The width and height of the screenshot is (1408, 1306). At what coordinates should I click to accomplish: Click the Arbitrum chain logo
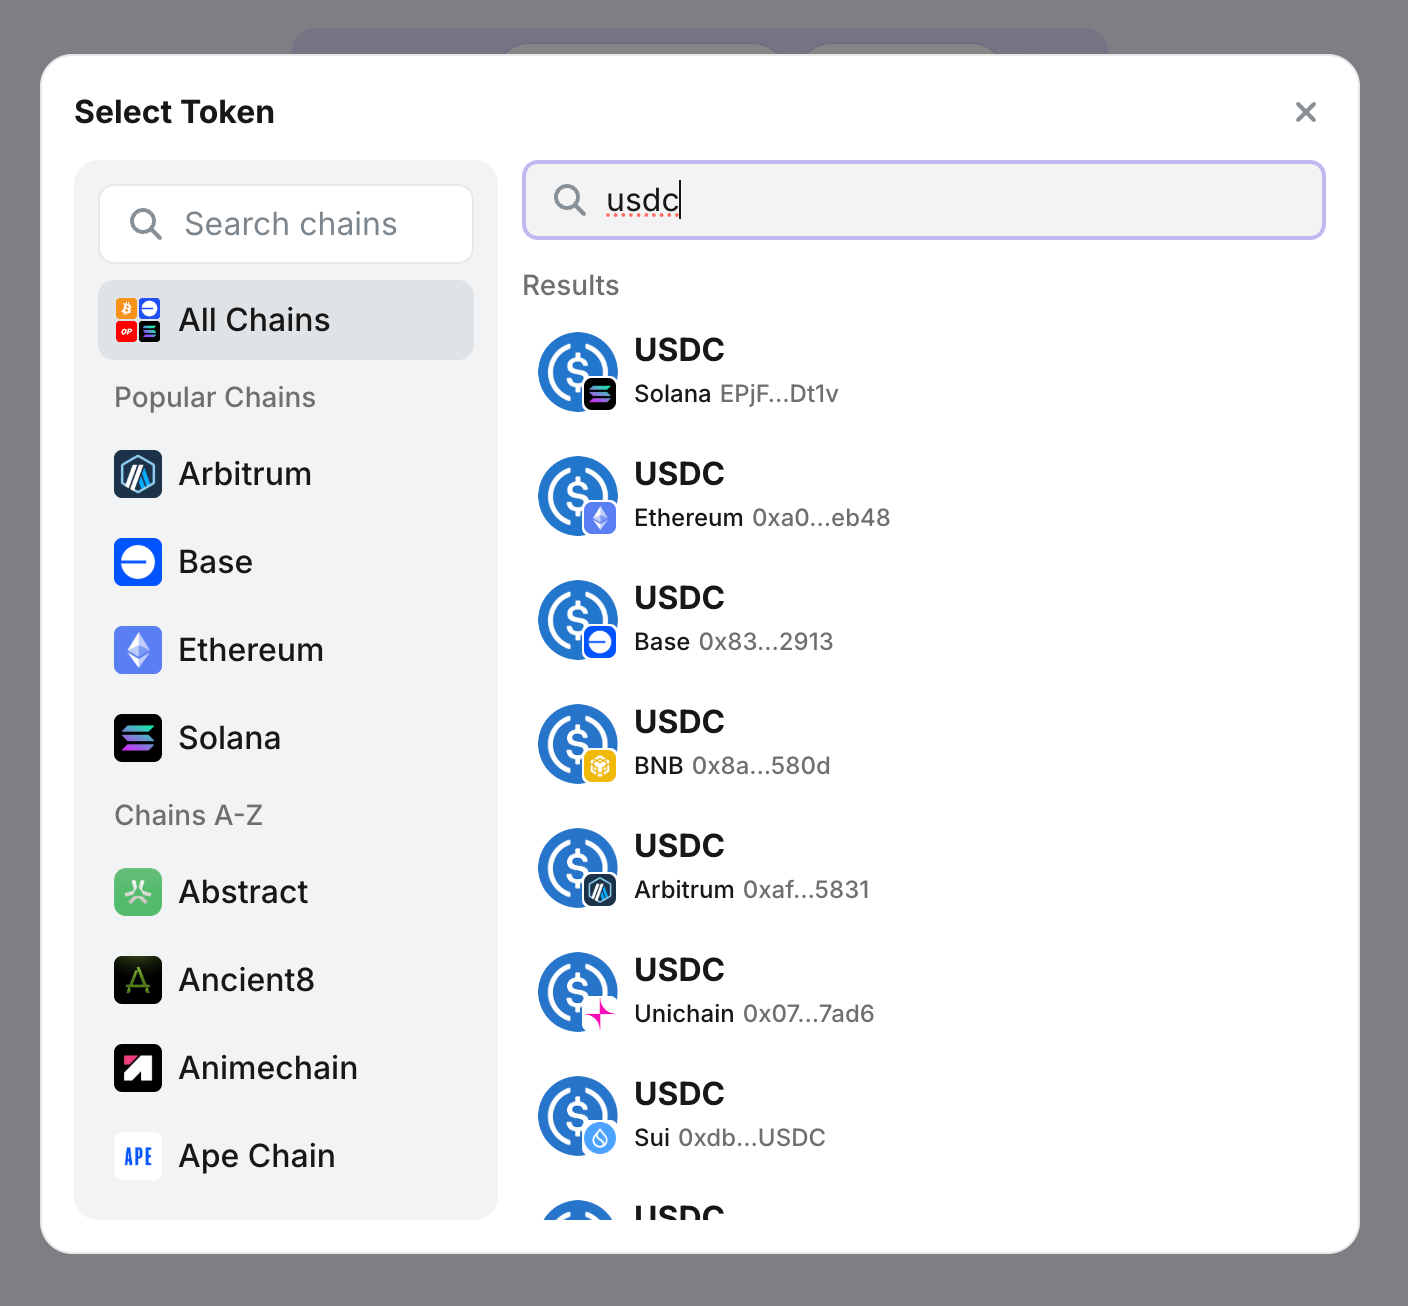tap(138, 474)
